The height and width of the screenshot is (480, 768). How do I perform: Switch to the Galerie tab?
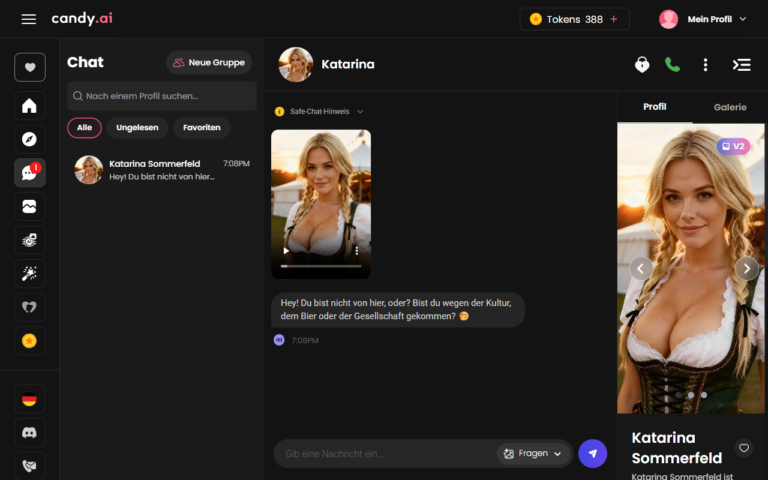[730, 107]
